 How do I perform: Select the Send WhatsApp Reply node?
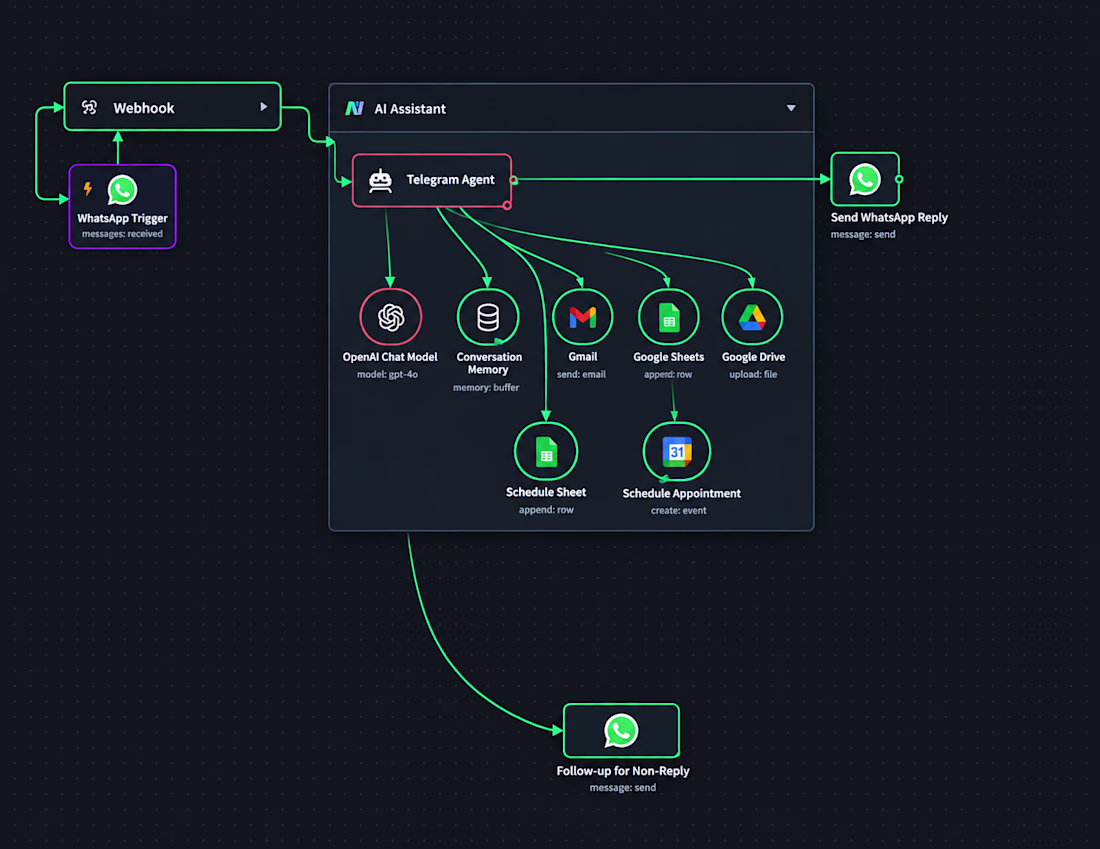pyautogui.click(x=864, y=179)
